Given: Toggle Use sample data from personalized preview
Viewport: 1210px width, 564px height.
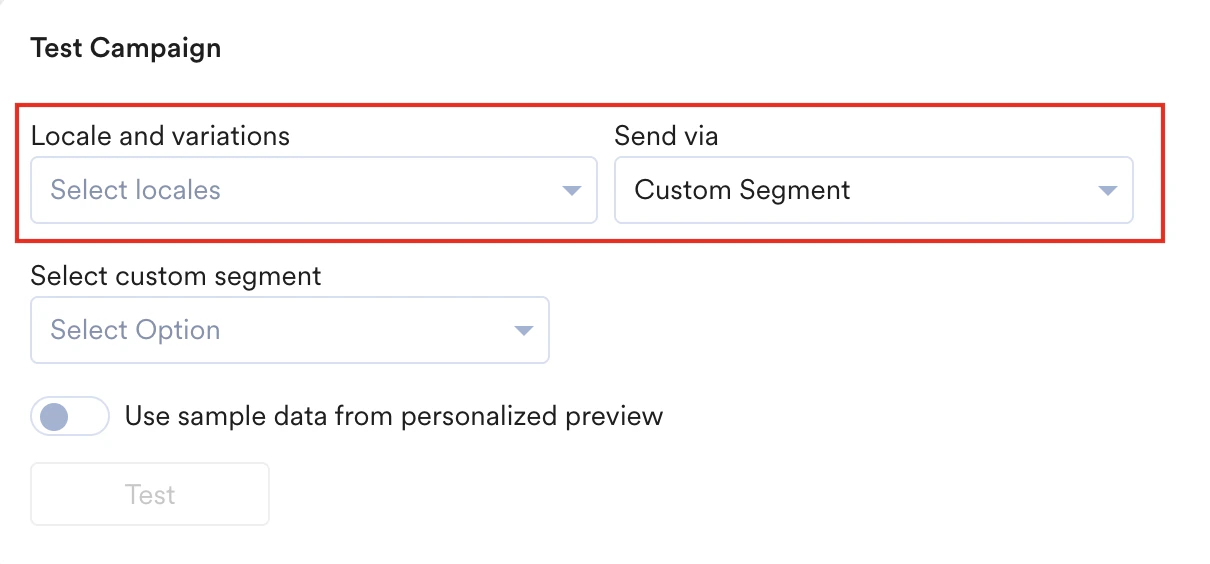Looking at the screenshot, I should (69, 416).
